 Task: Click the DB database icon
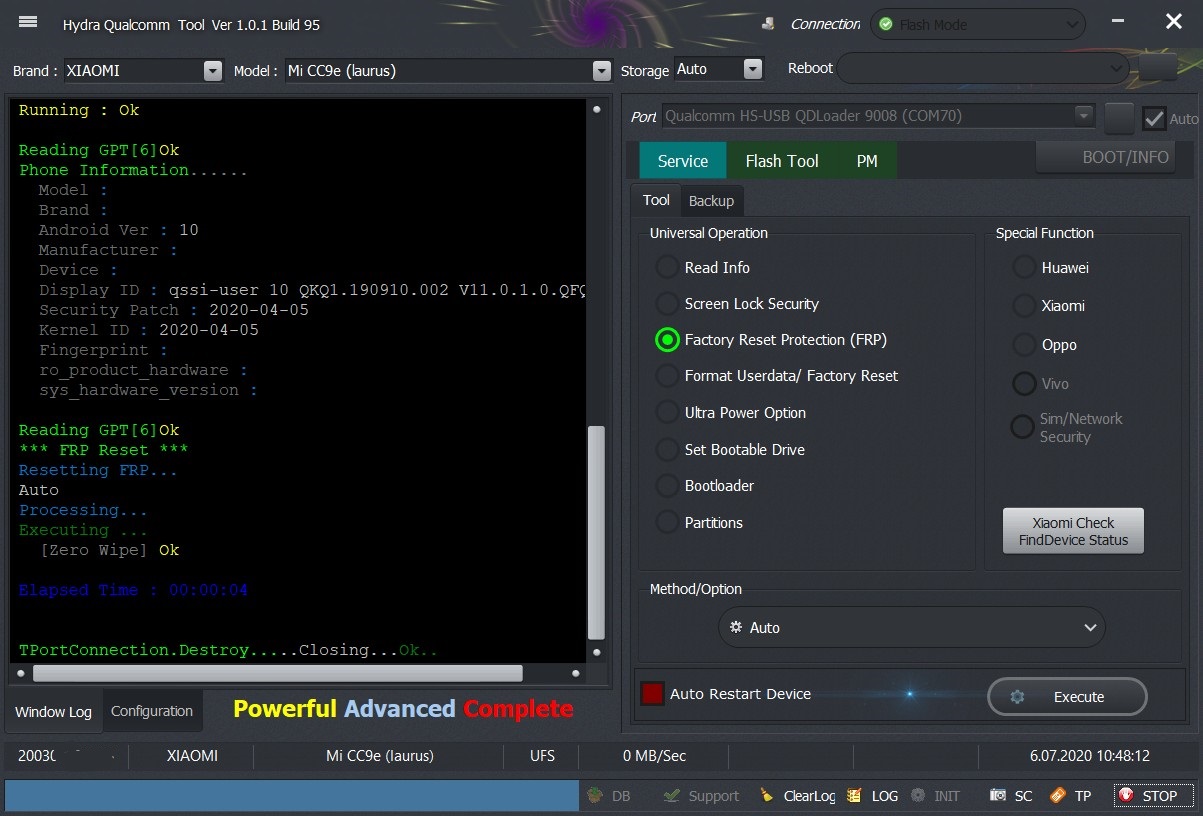click(x=596, y=796)
